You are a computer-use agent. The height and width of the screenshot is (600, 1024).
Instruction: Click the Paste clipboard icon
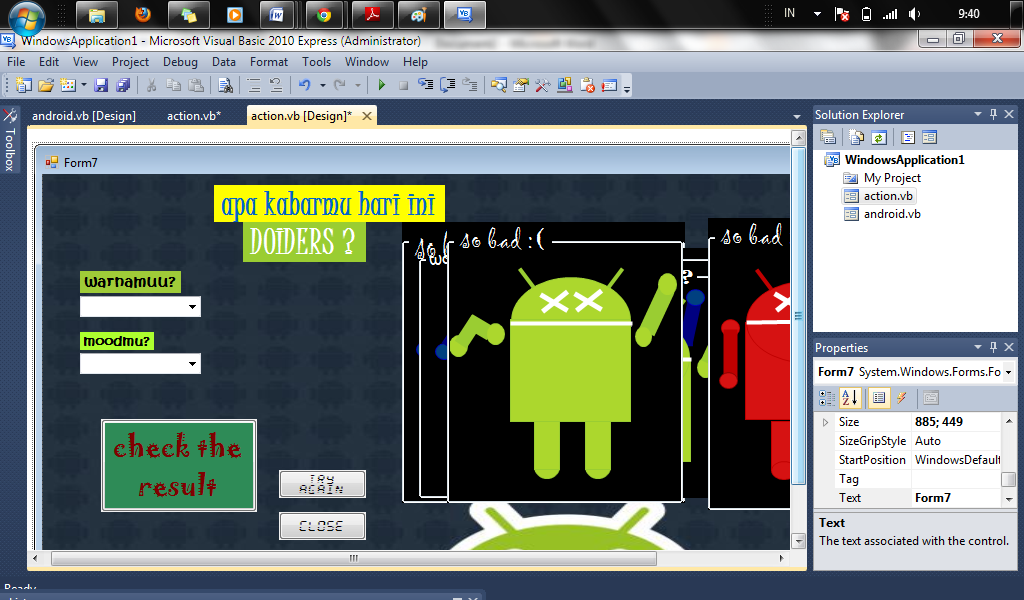point(195,85)
